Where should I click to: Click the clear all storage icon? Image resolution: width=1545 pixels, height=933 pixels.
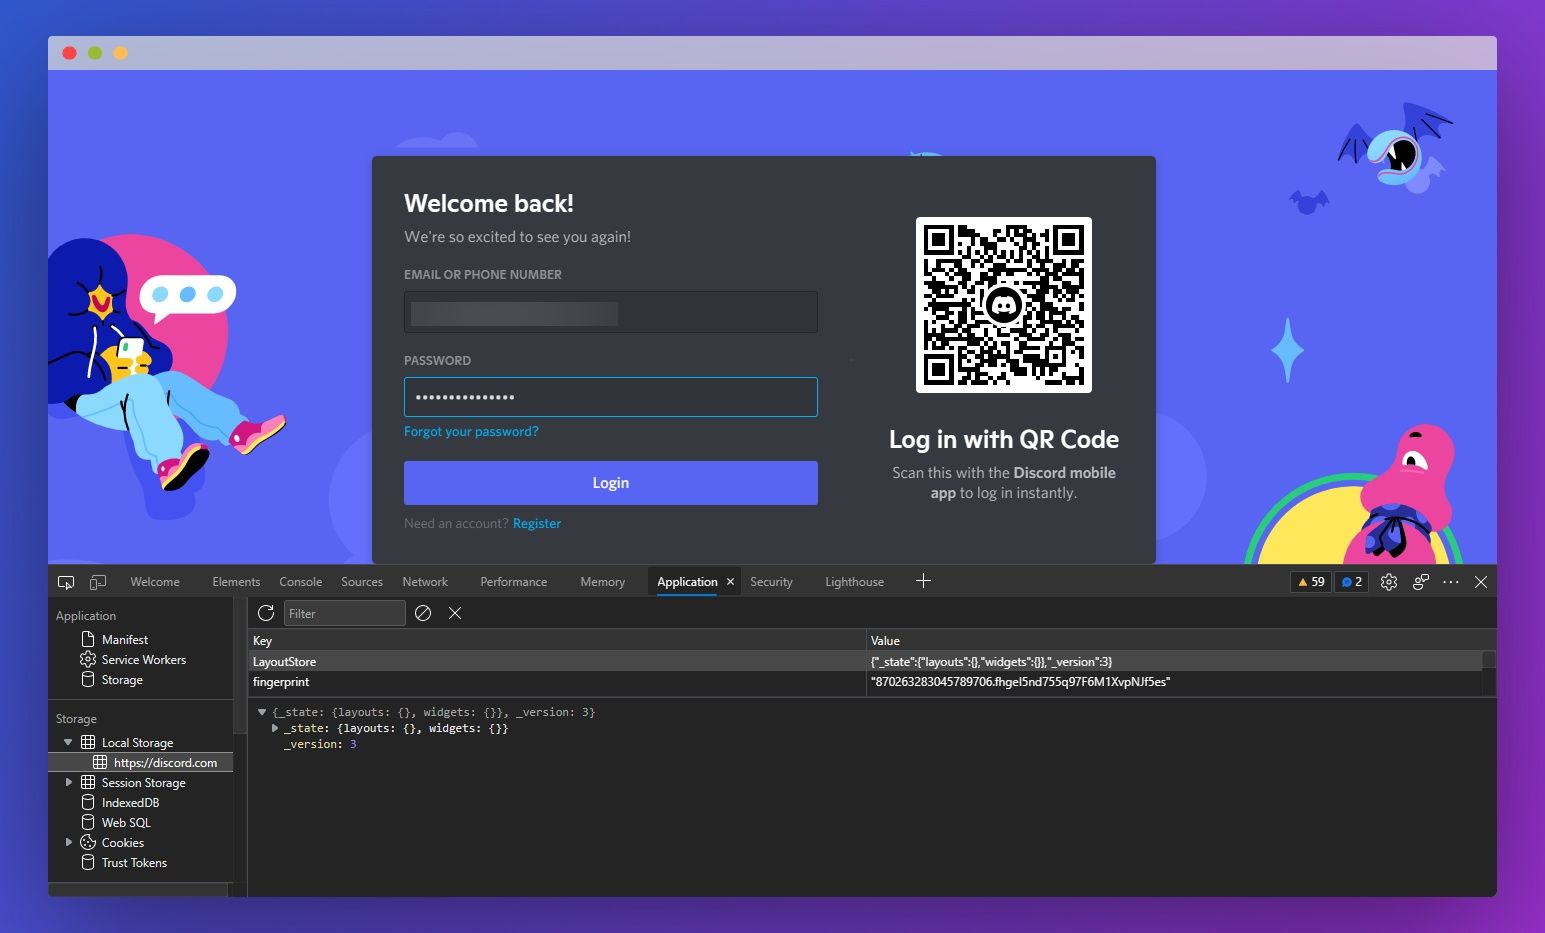[423, 613]
